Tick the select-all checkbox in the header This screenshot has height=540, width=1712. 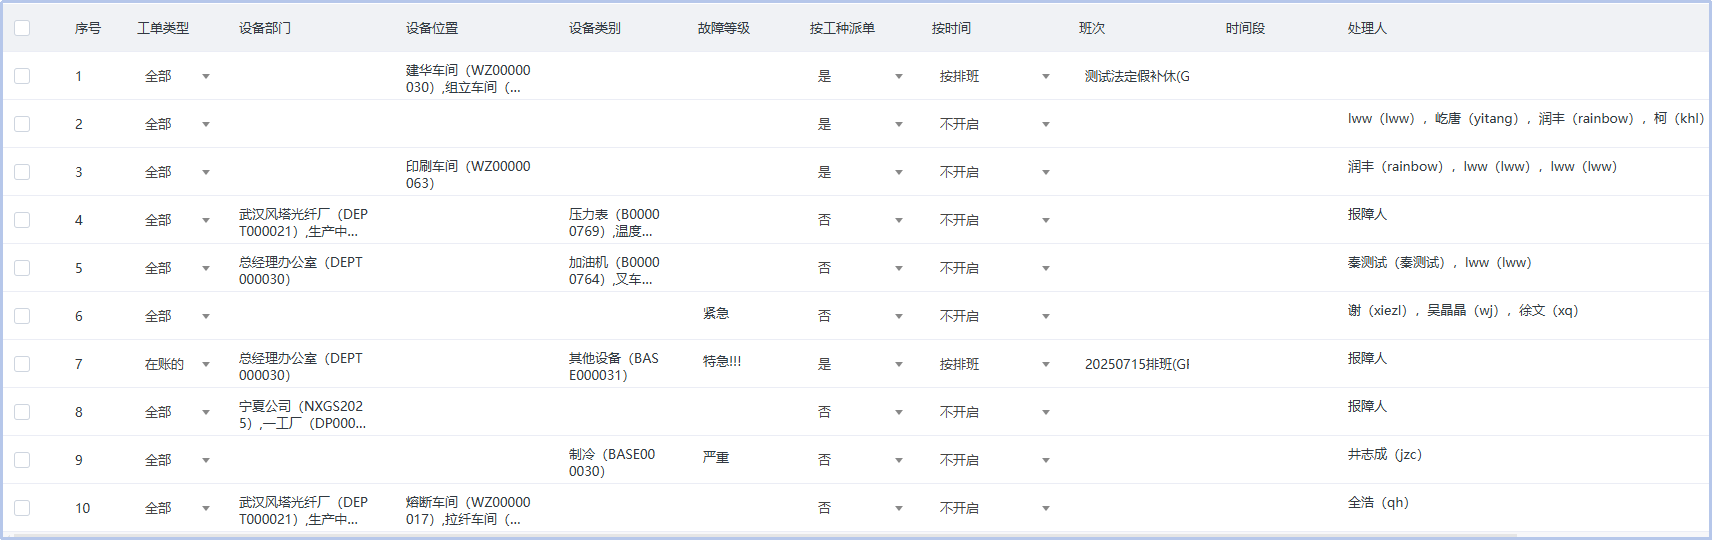[22, 28]
